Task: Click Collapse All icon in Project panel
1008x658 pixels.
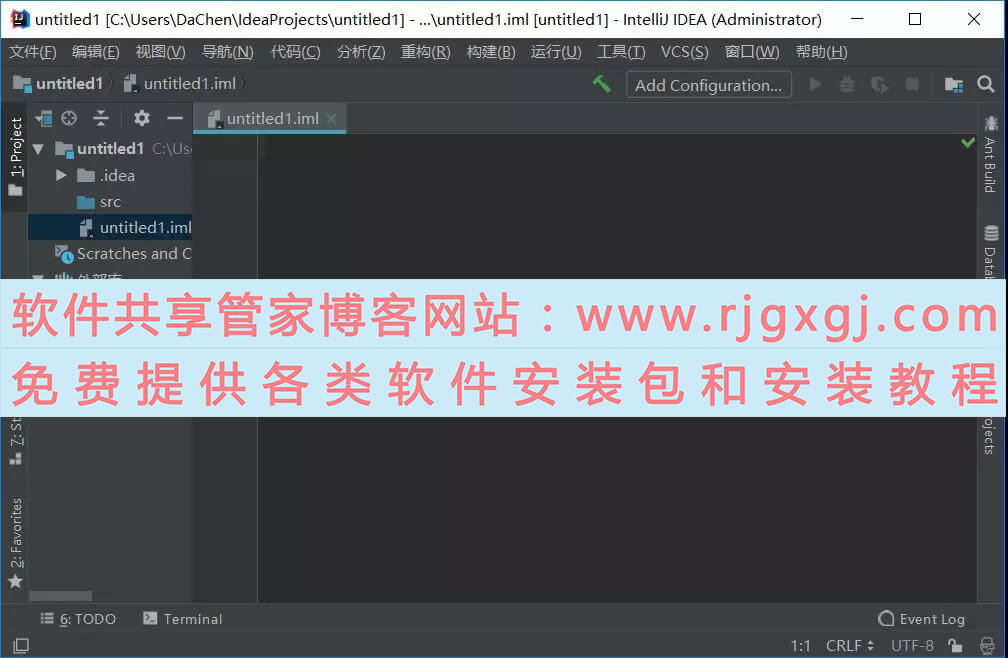Action: point(101,118)
